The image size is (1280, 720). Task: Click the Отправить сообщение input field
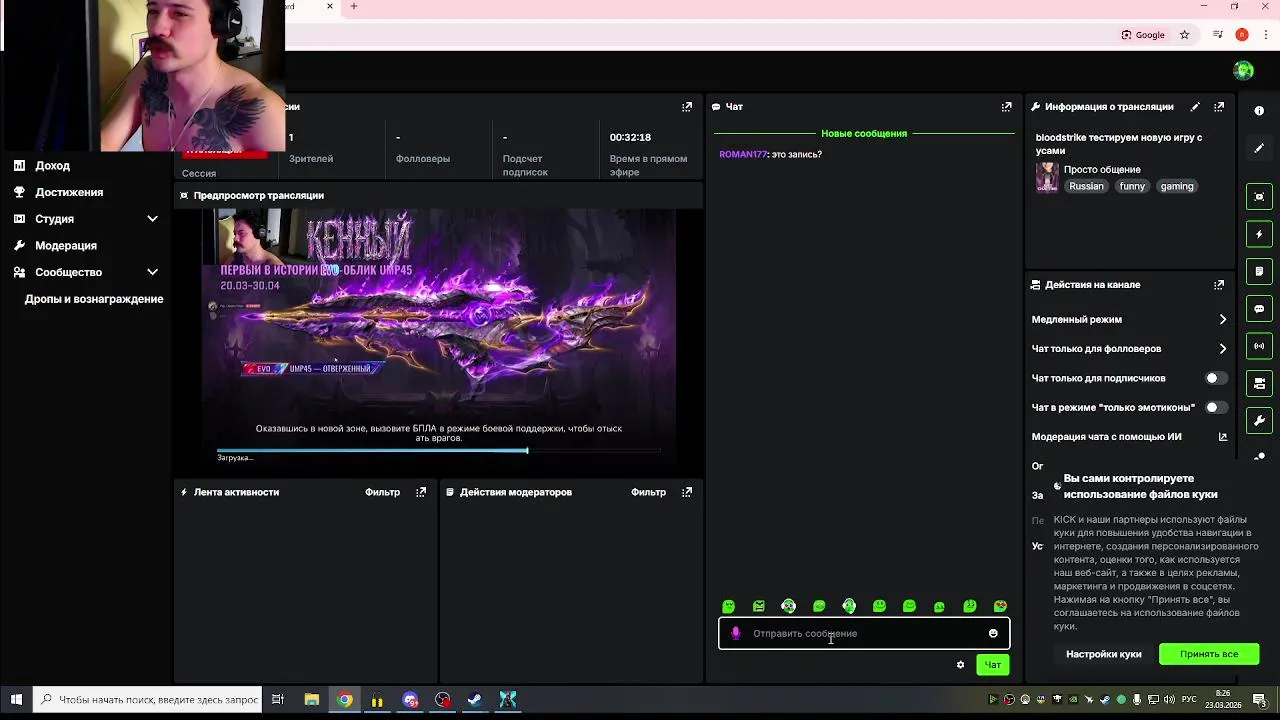tap(864, 633)
